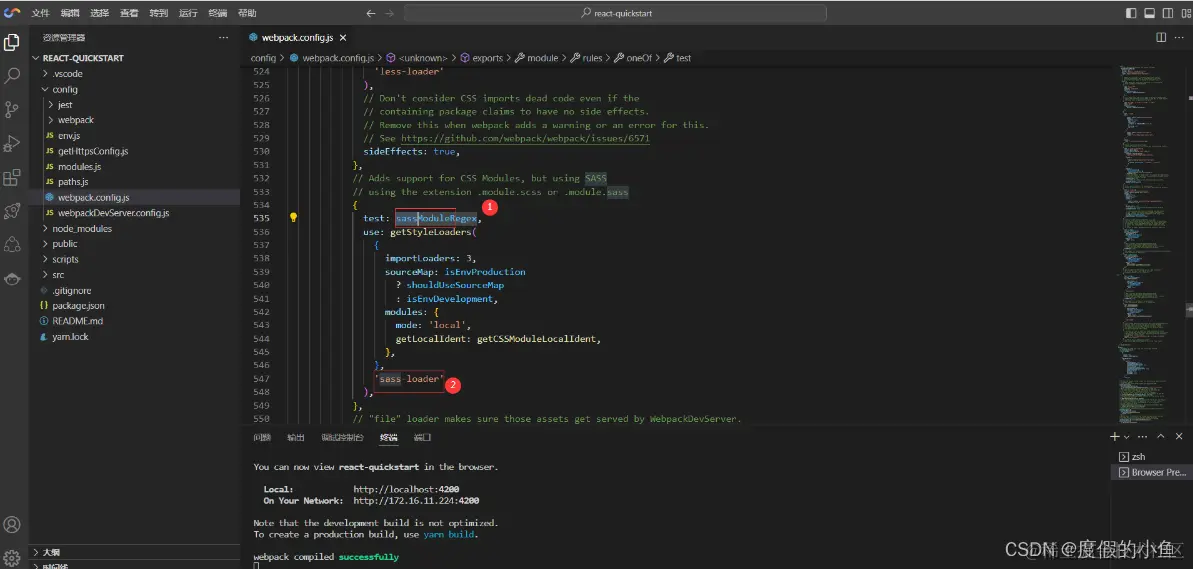Click the app logo in the title bar

click(x=12, y=13)
